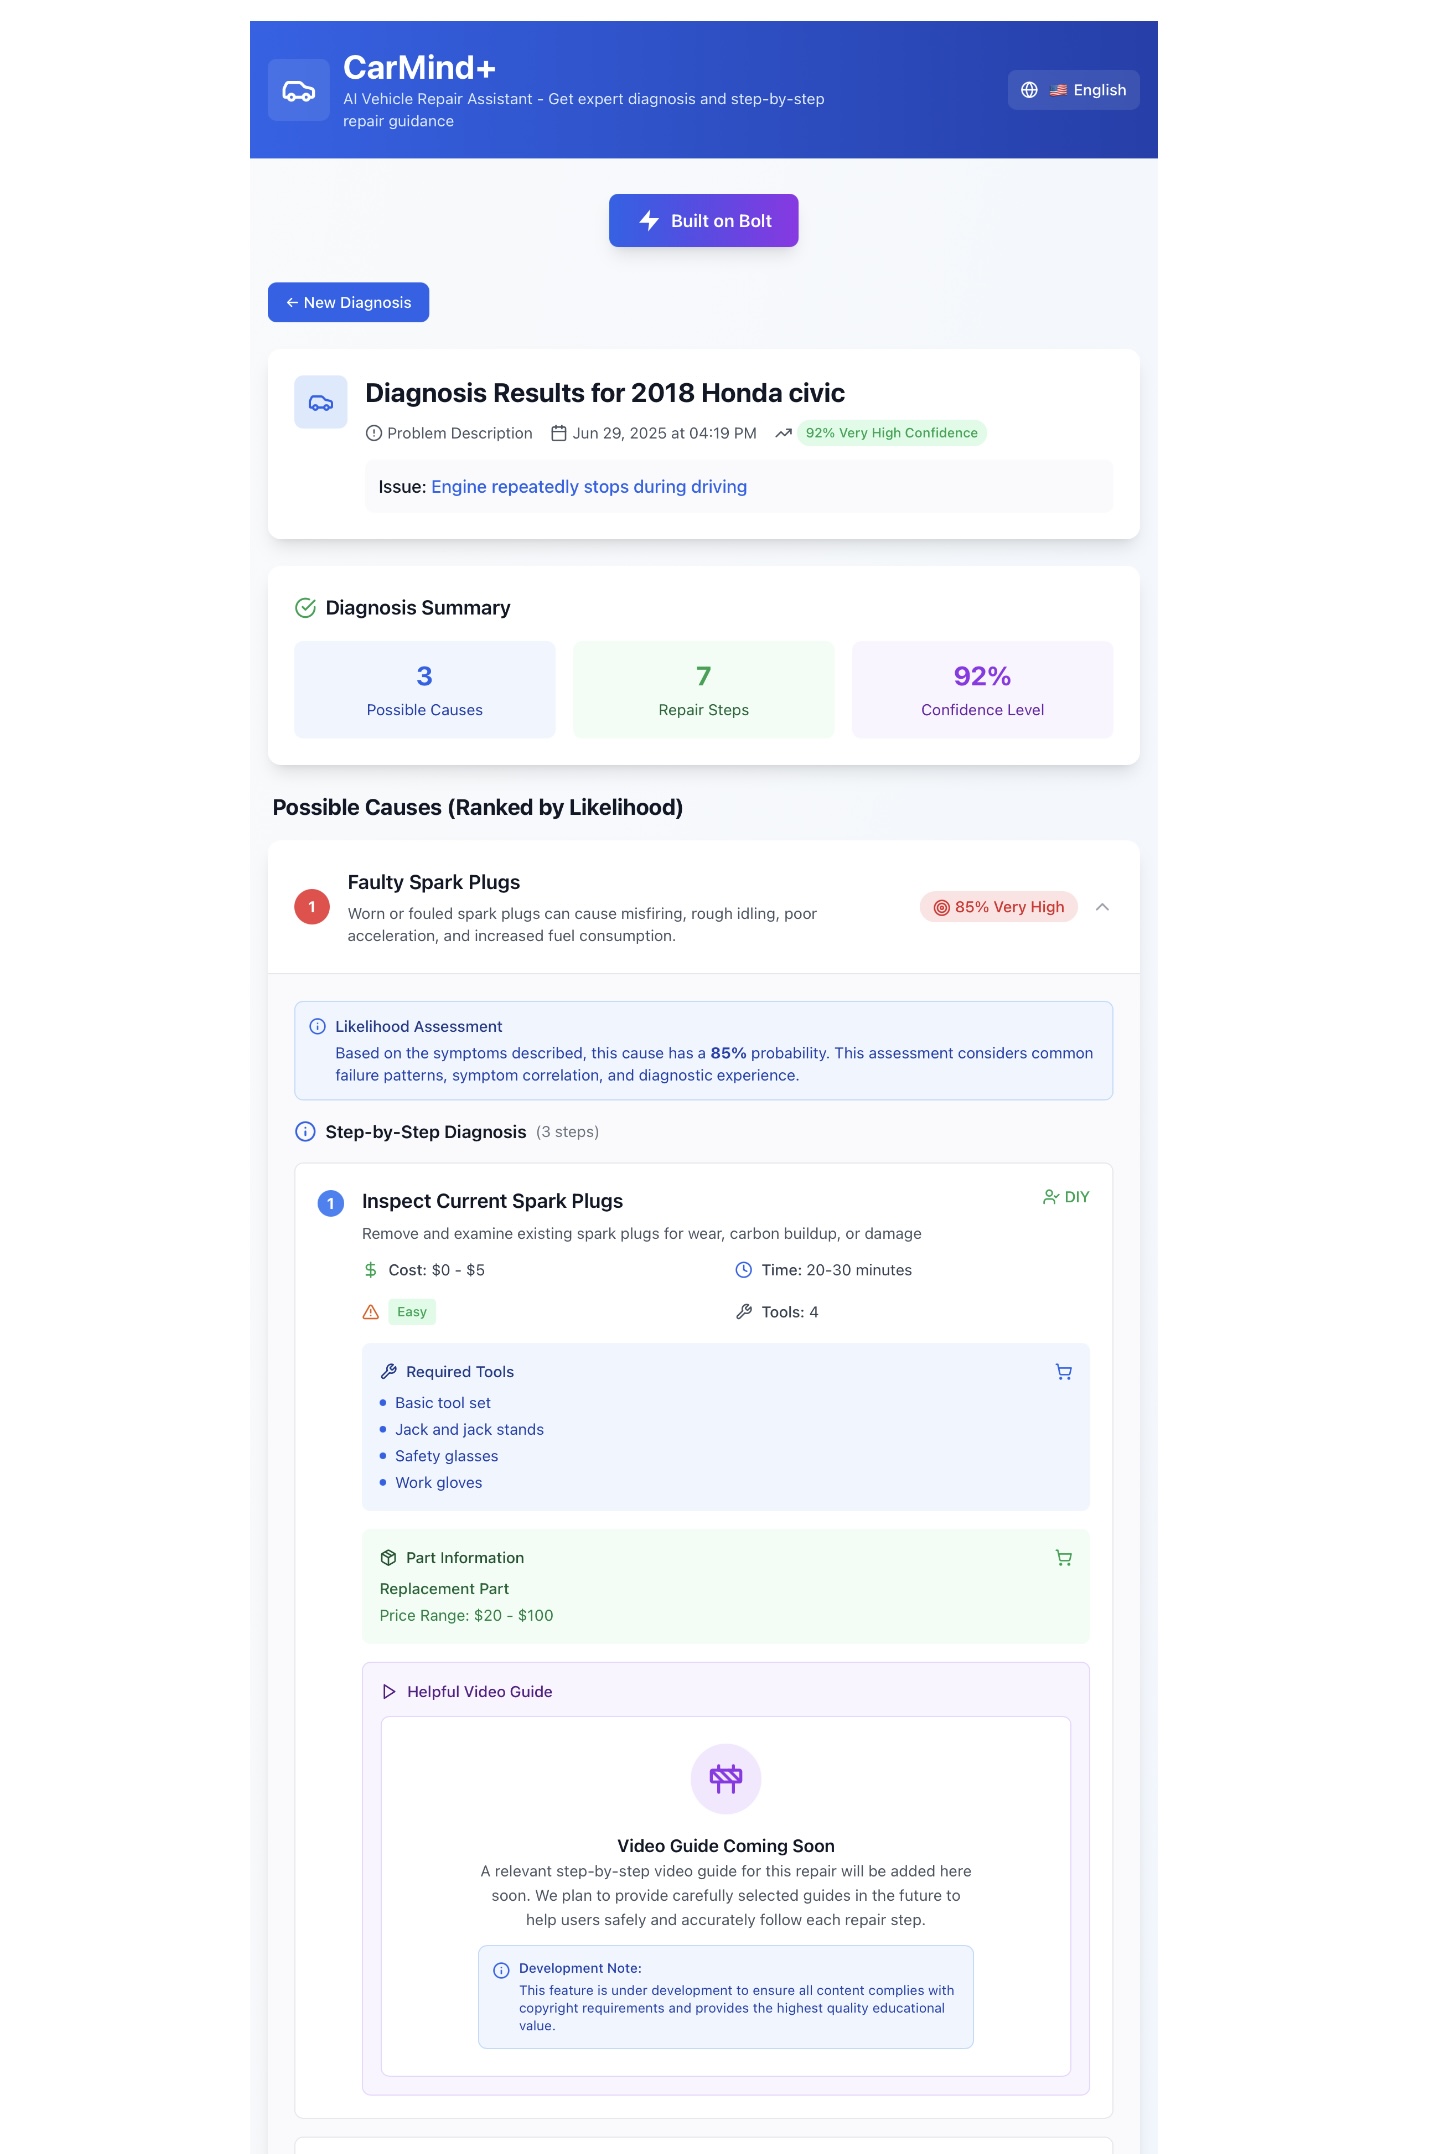
Task: Click the Price Range: $20 - $100 text
Action: tap(466, 1616)
